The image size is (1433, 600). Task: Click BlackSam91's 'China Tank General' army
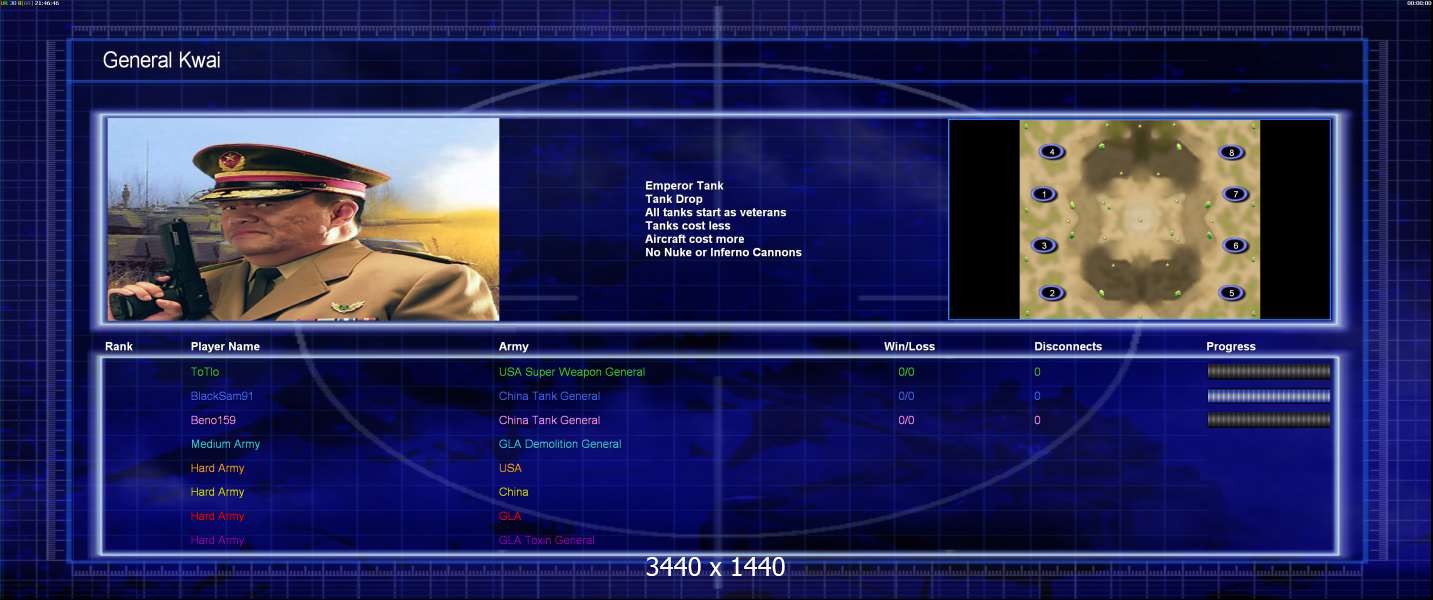pos(549,396)
